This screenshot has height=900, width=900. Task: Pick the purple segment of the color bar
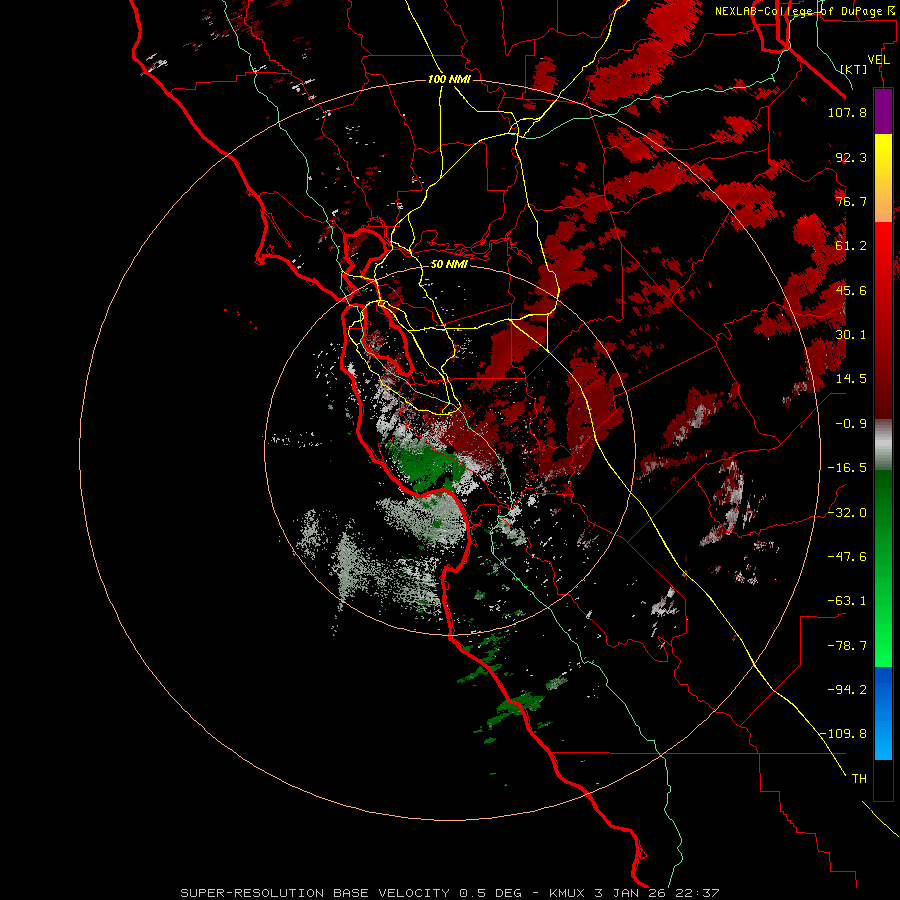pos(883,112)
